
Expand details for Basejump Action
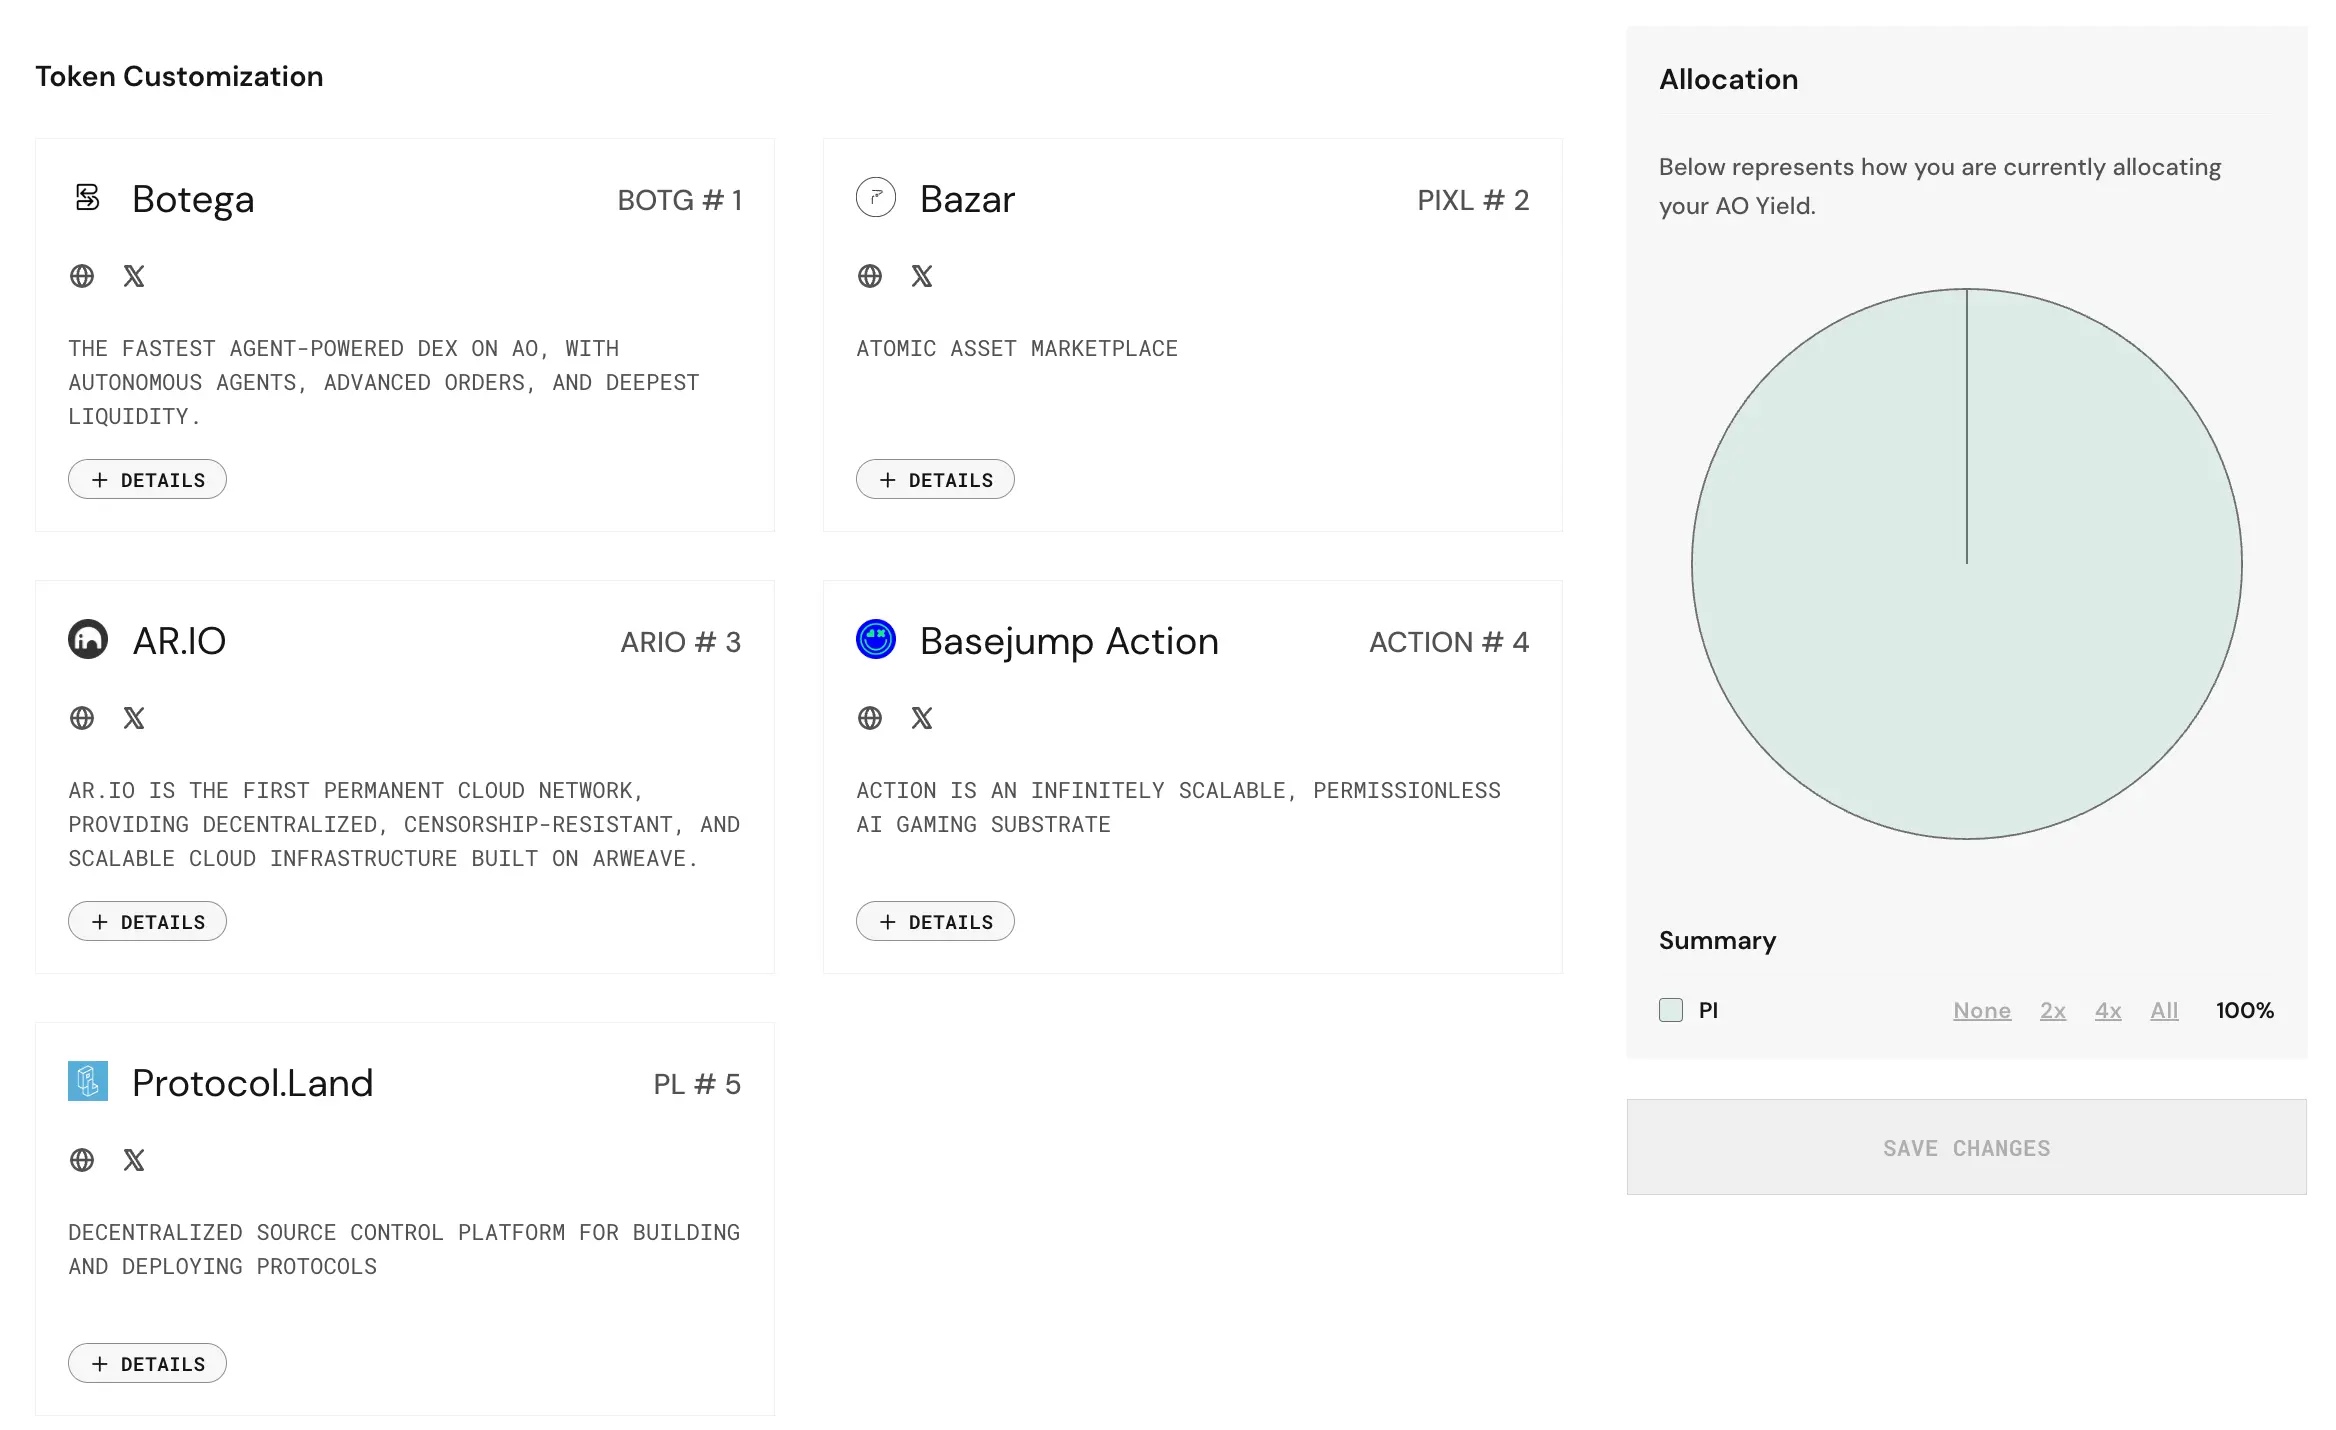[x=935, y=922]
